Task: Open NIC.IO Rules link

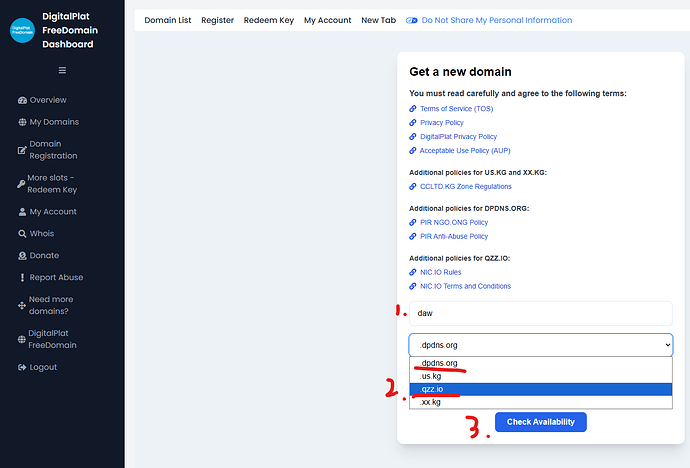Action: 440,272
